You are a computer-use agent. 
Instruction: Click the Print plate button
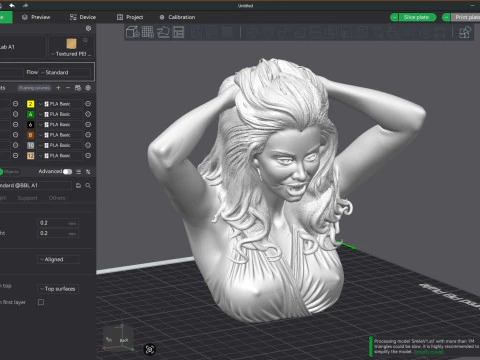(466, 17)
